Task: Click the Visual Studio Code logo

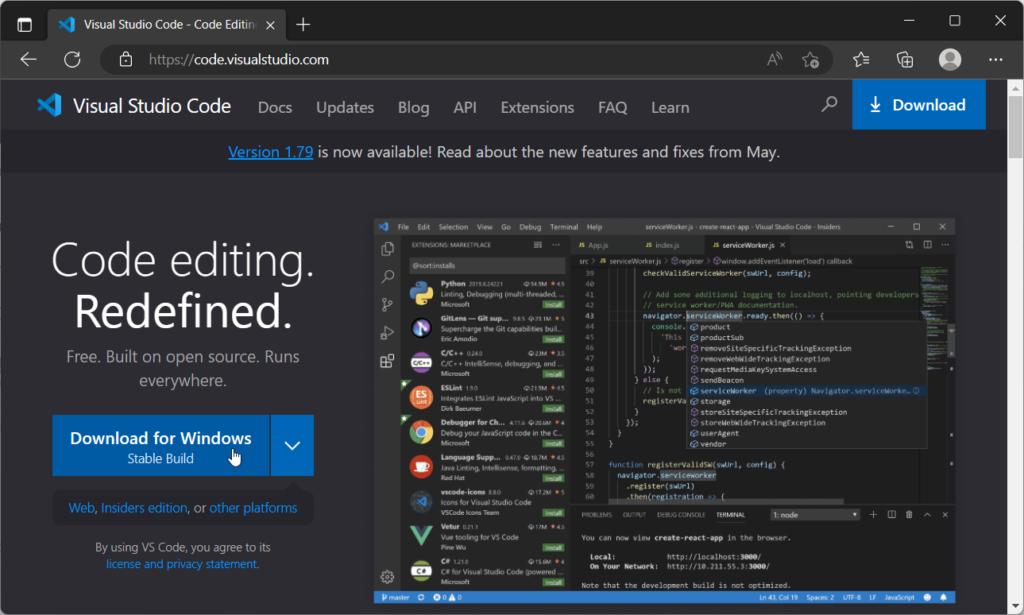Action: [x=134, y=106]
